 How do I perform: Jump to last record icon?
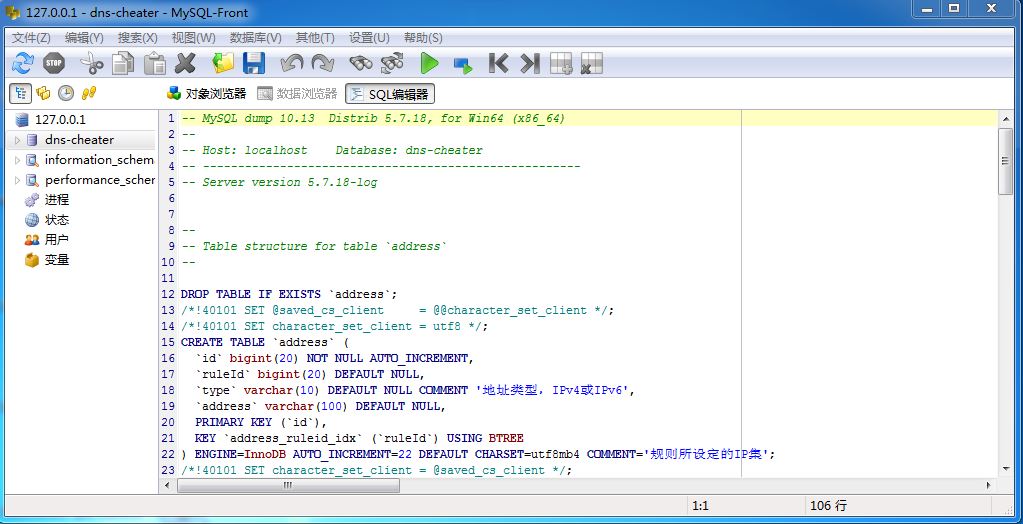530,63
